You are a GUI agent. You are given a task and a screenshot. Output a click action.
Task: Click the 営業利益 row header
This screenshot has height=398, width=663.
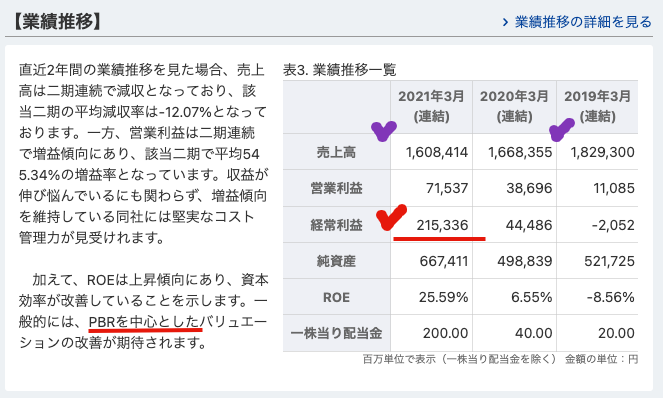tap(337, 188)
